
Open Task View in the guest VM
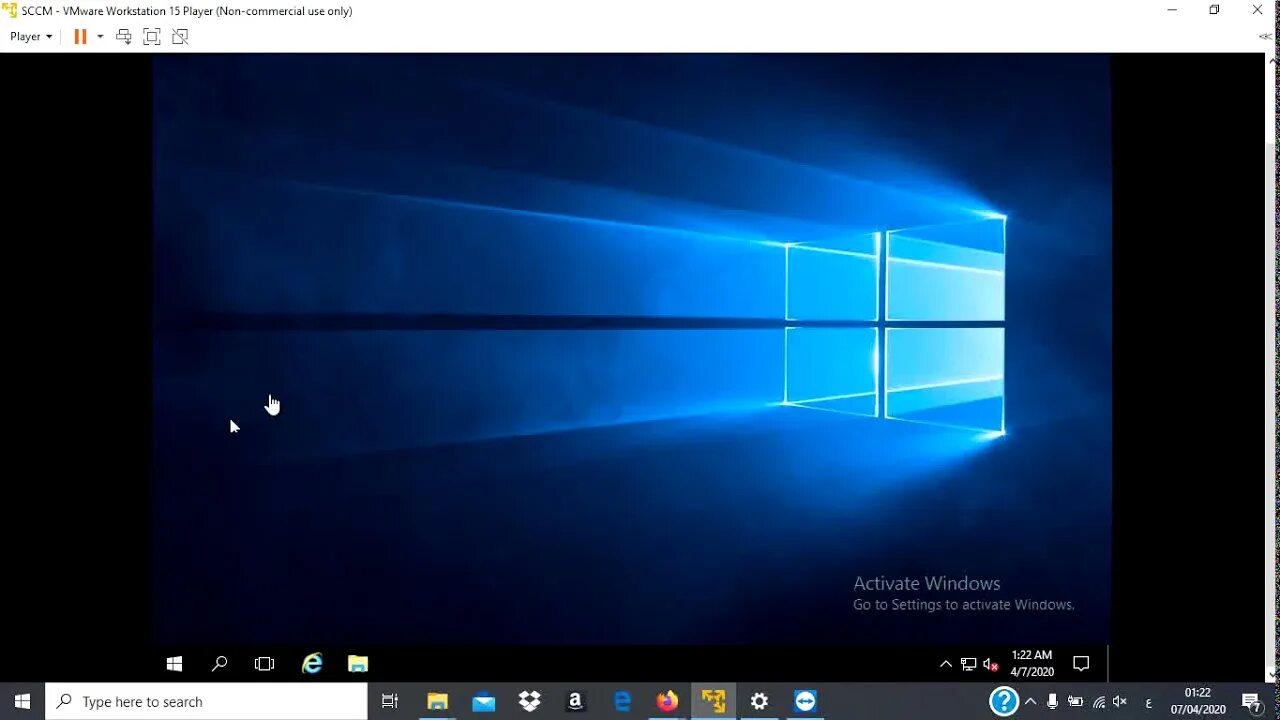pos(265,663)
